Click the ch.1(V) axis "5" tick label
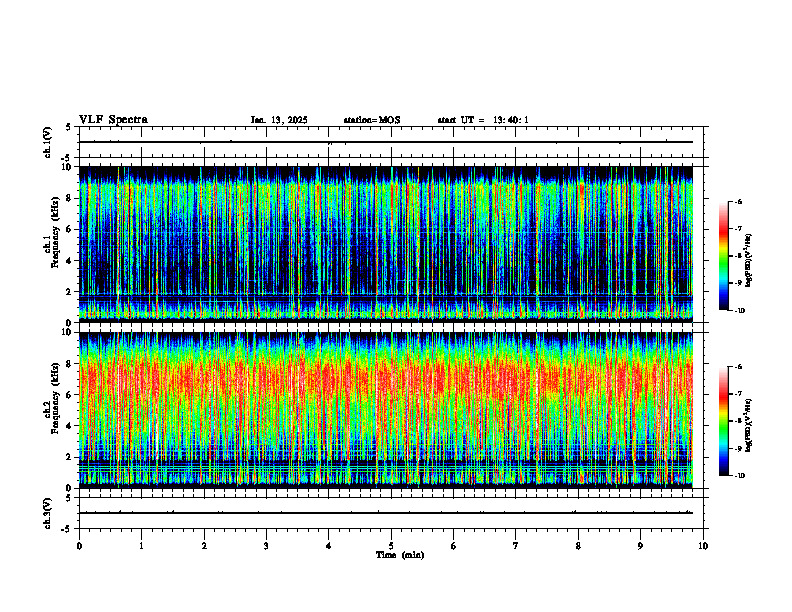The image size is (792, 612). 69,127
